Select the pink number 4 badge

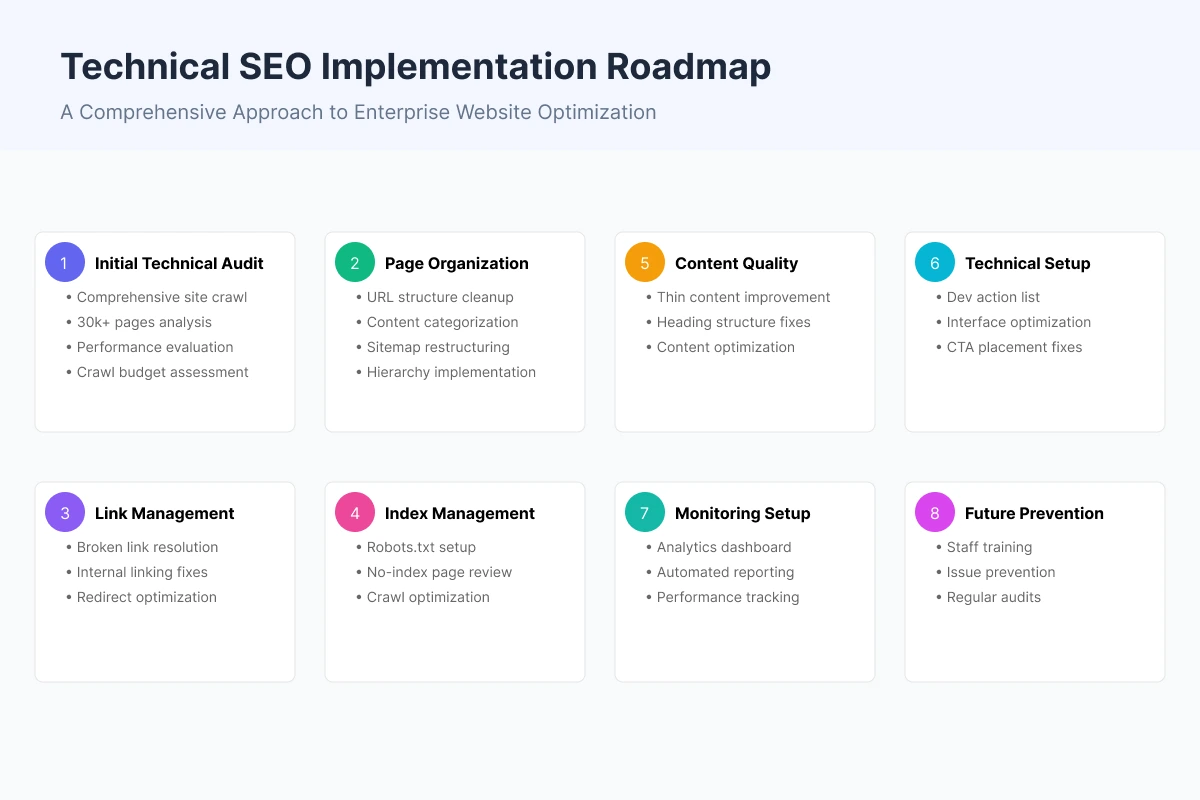tap(354, 512)
